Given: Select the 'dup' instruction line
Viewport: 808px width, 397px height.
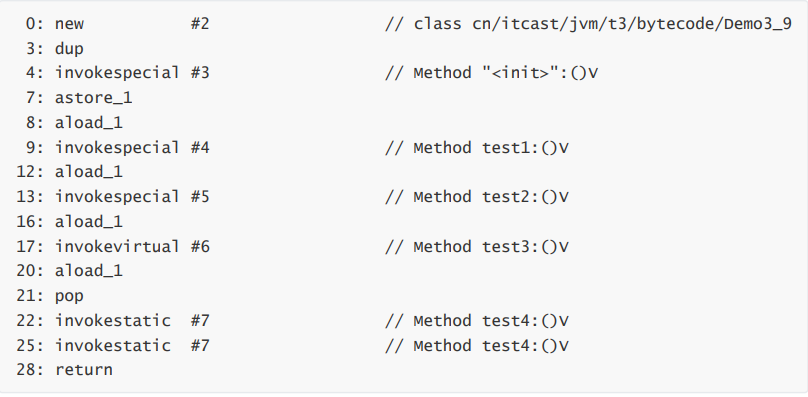Looking at the screenshot, I should [x=69, y=48].
